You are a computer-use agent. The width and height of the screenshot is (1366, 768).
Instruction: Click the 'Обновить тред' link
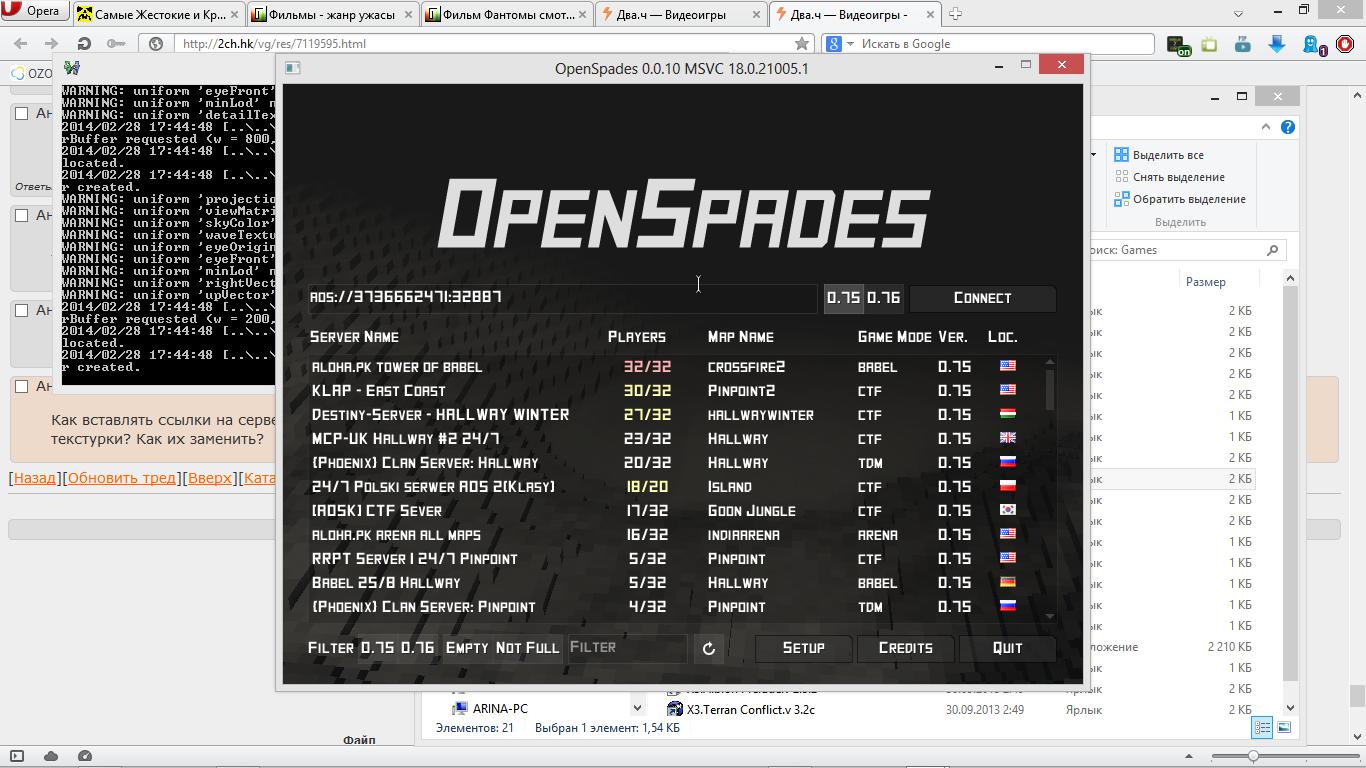point(122,478)
